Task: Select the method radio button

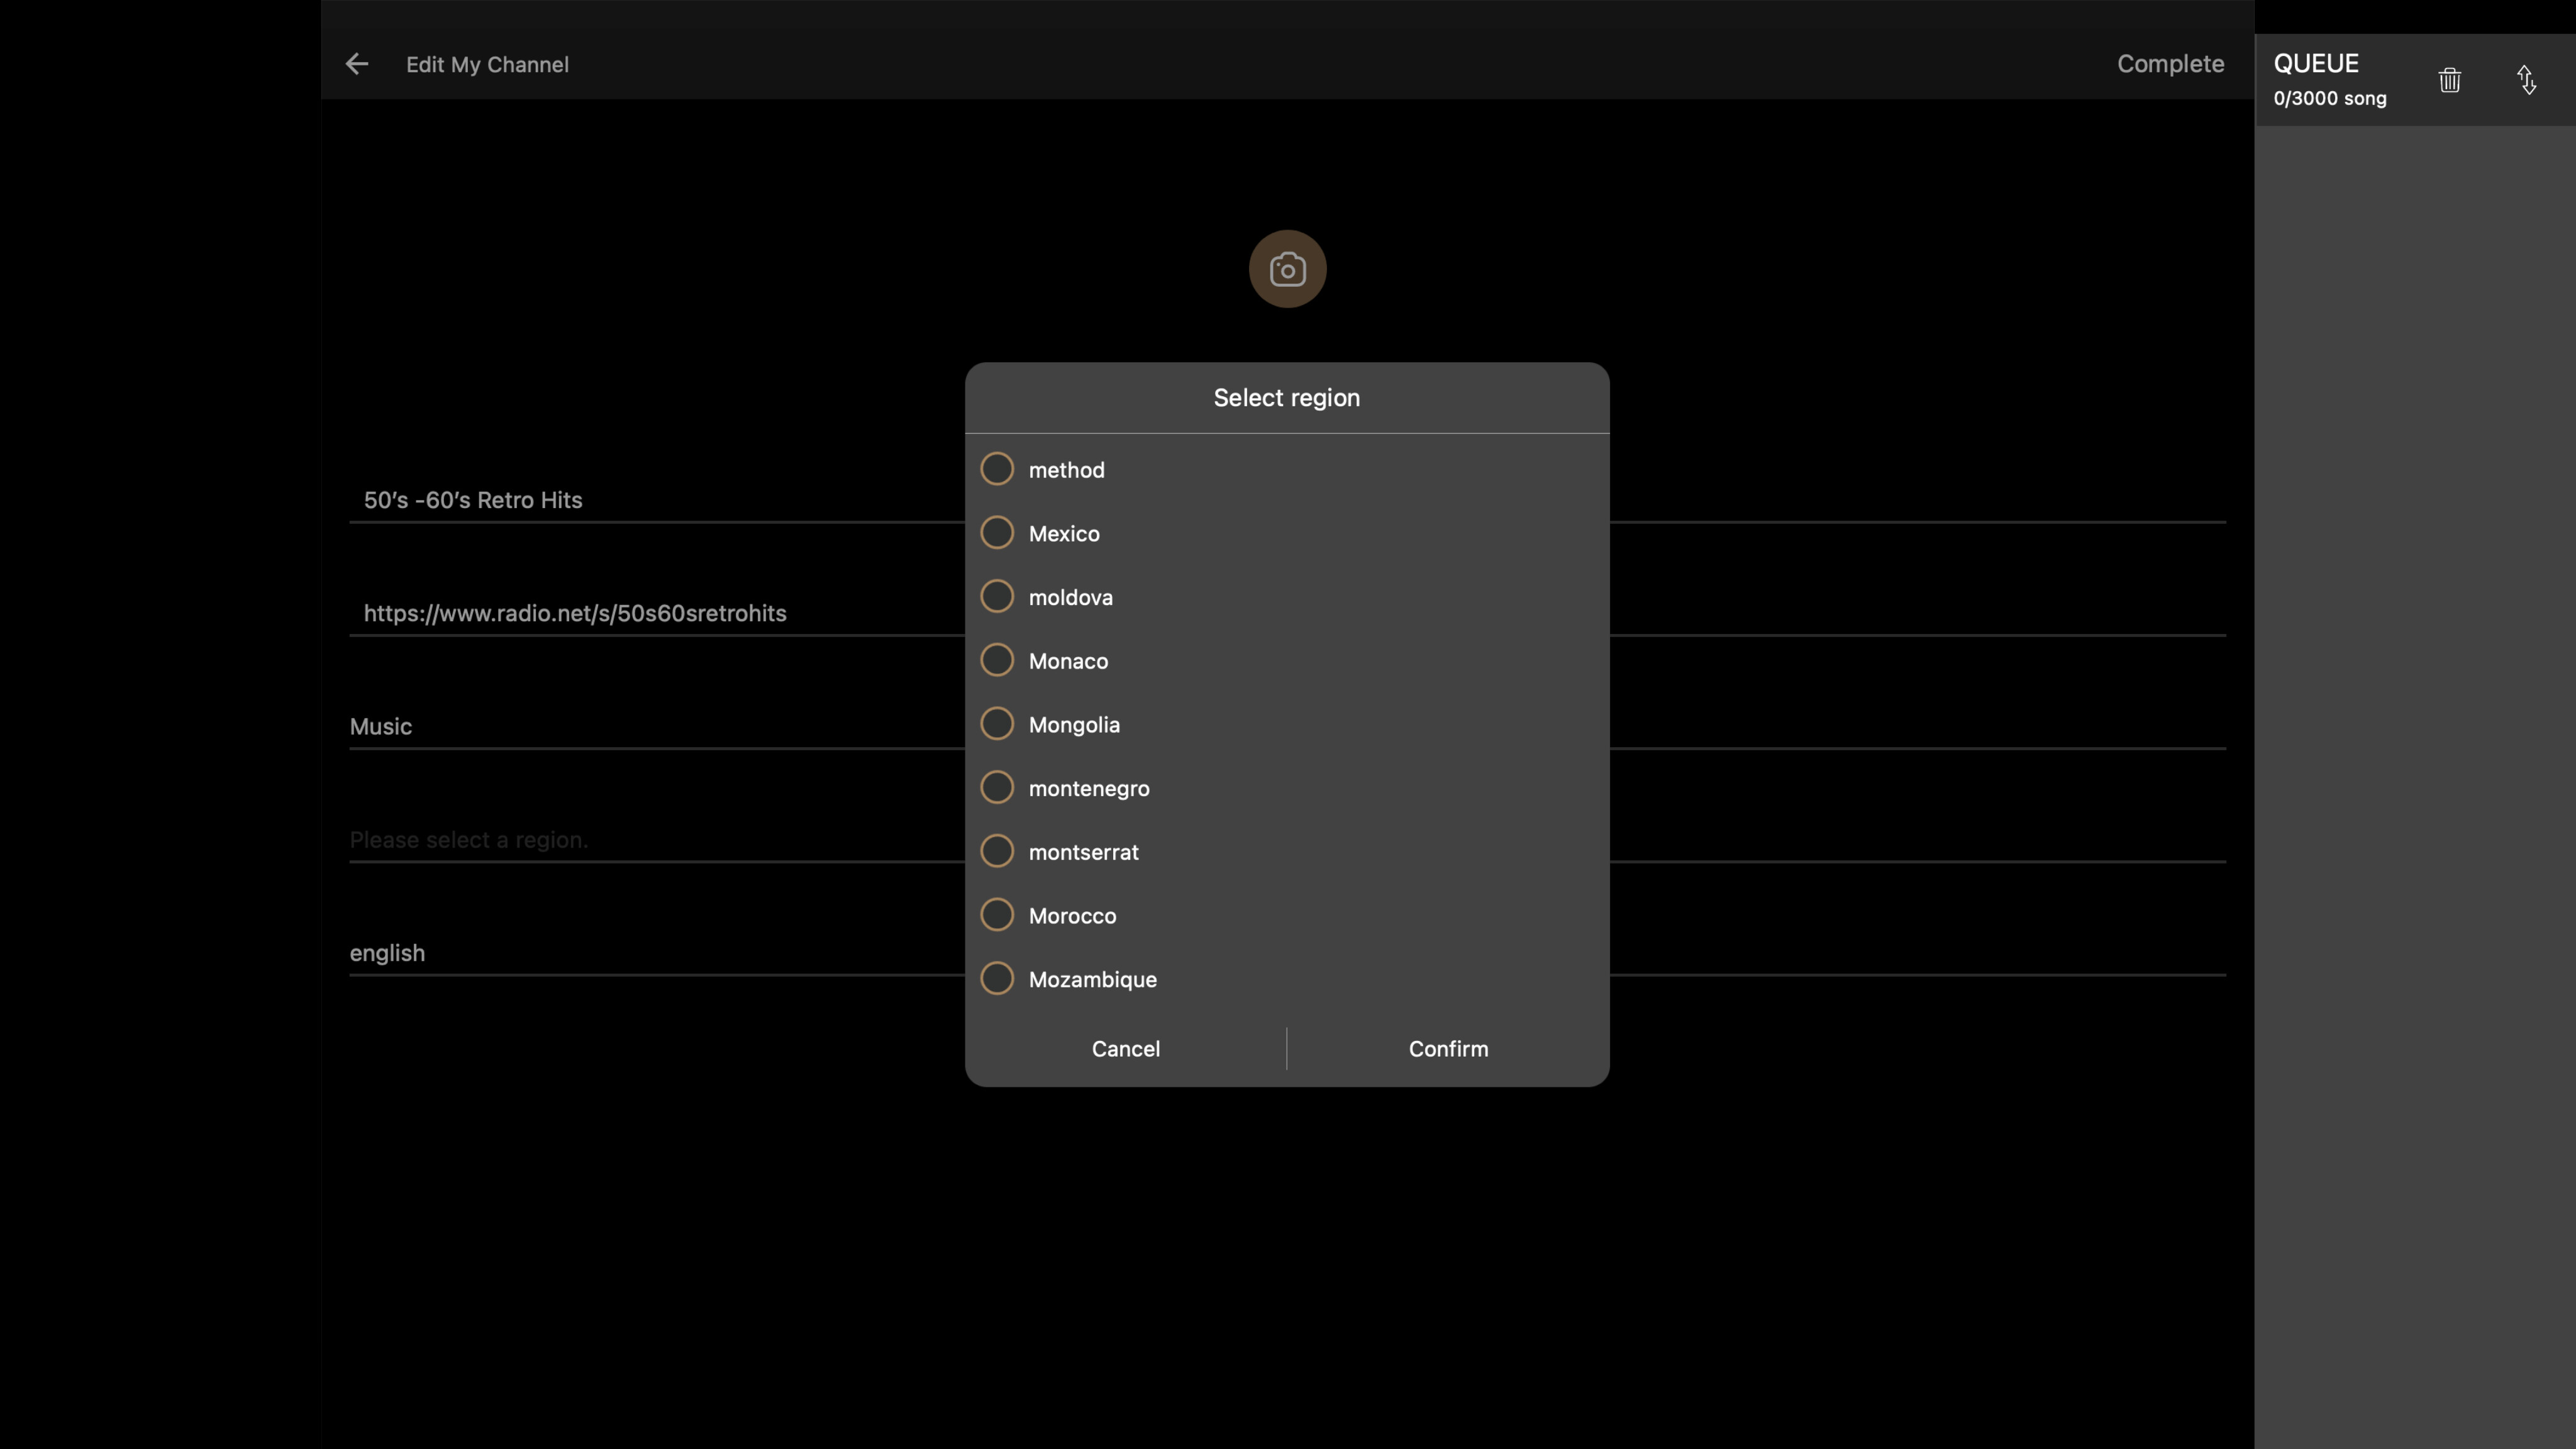Action: click(x=997, y=469)
